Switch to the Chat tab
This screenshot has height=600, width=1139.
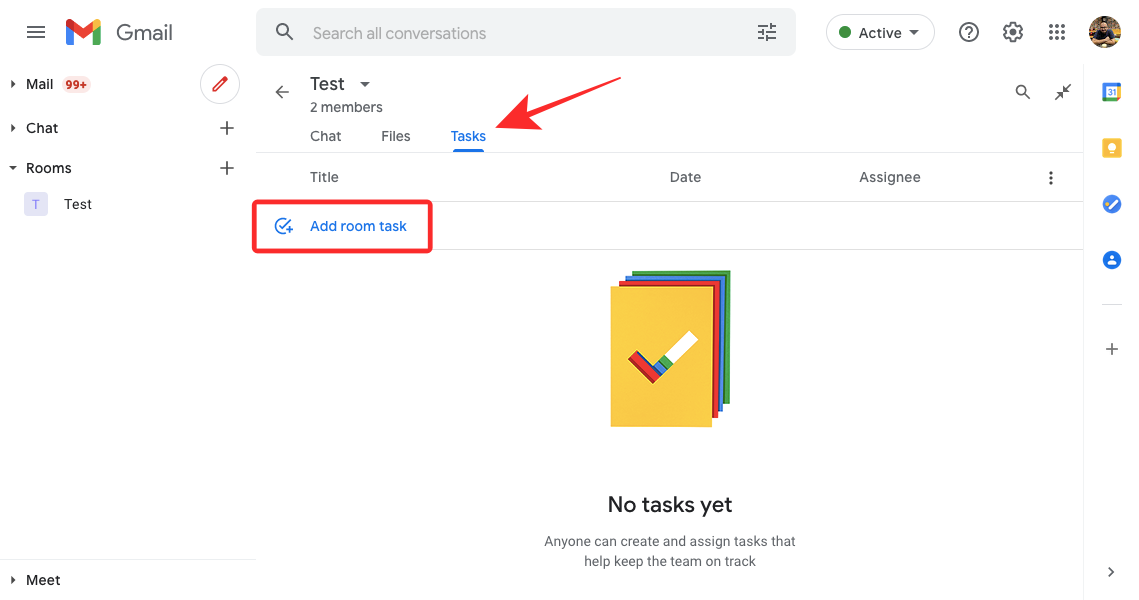point(326,136)
